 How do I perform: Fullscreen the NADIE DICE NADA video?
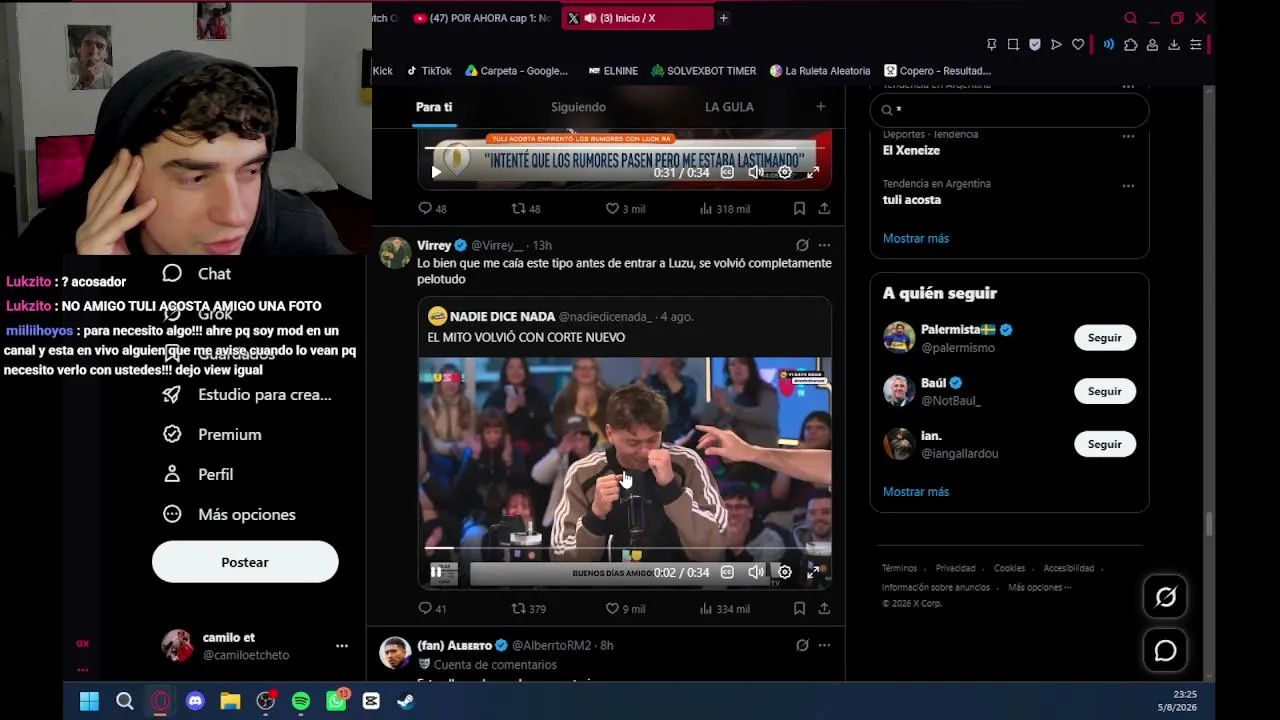813,572
